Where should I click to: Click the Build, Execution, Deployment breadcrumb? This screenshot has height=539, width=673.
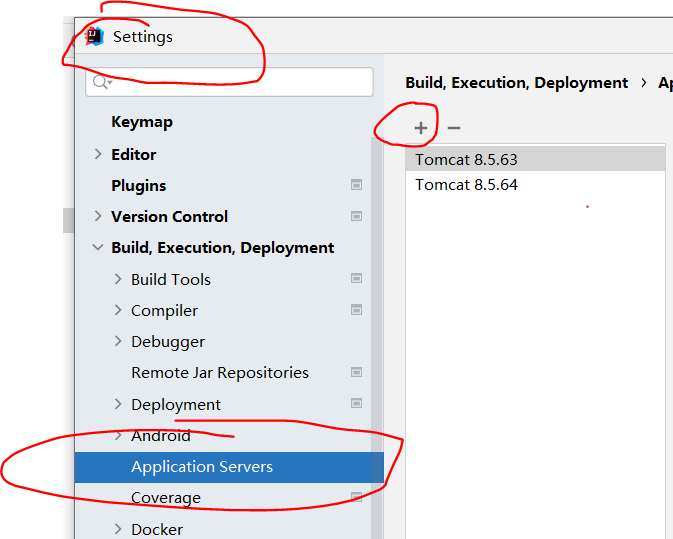point(516,83)
